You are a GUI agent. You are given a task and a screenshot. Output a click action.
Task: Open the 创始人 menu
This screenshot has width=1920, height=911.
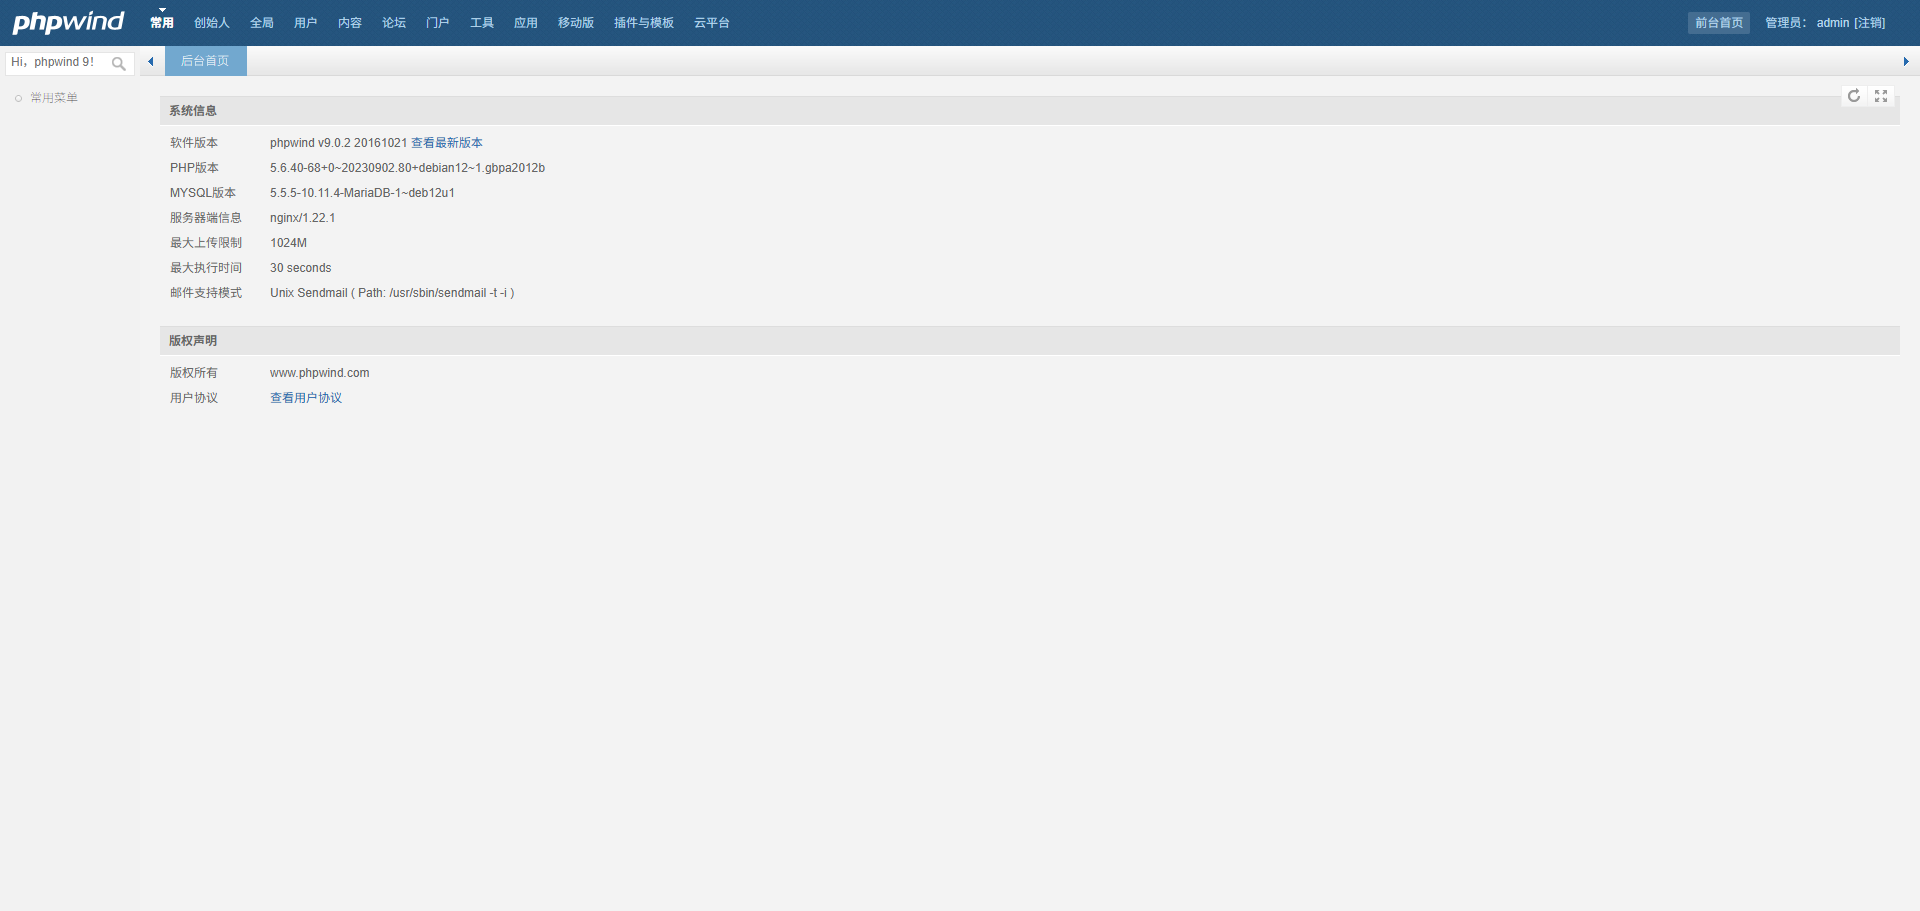coord(212,23)
